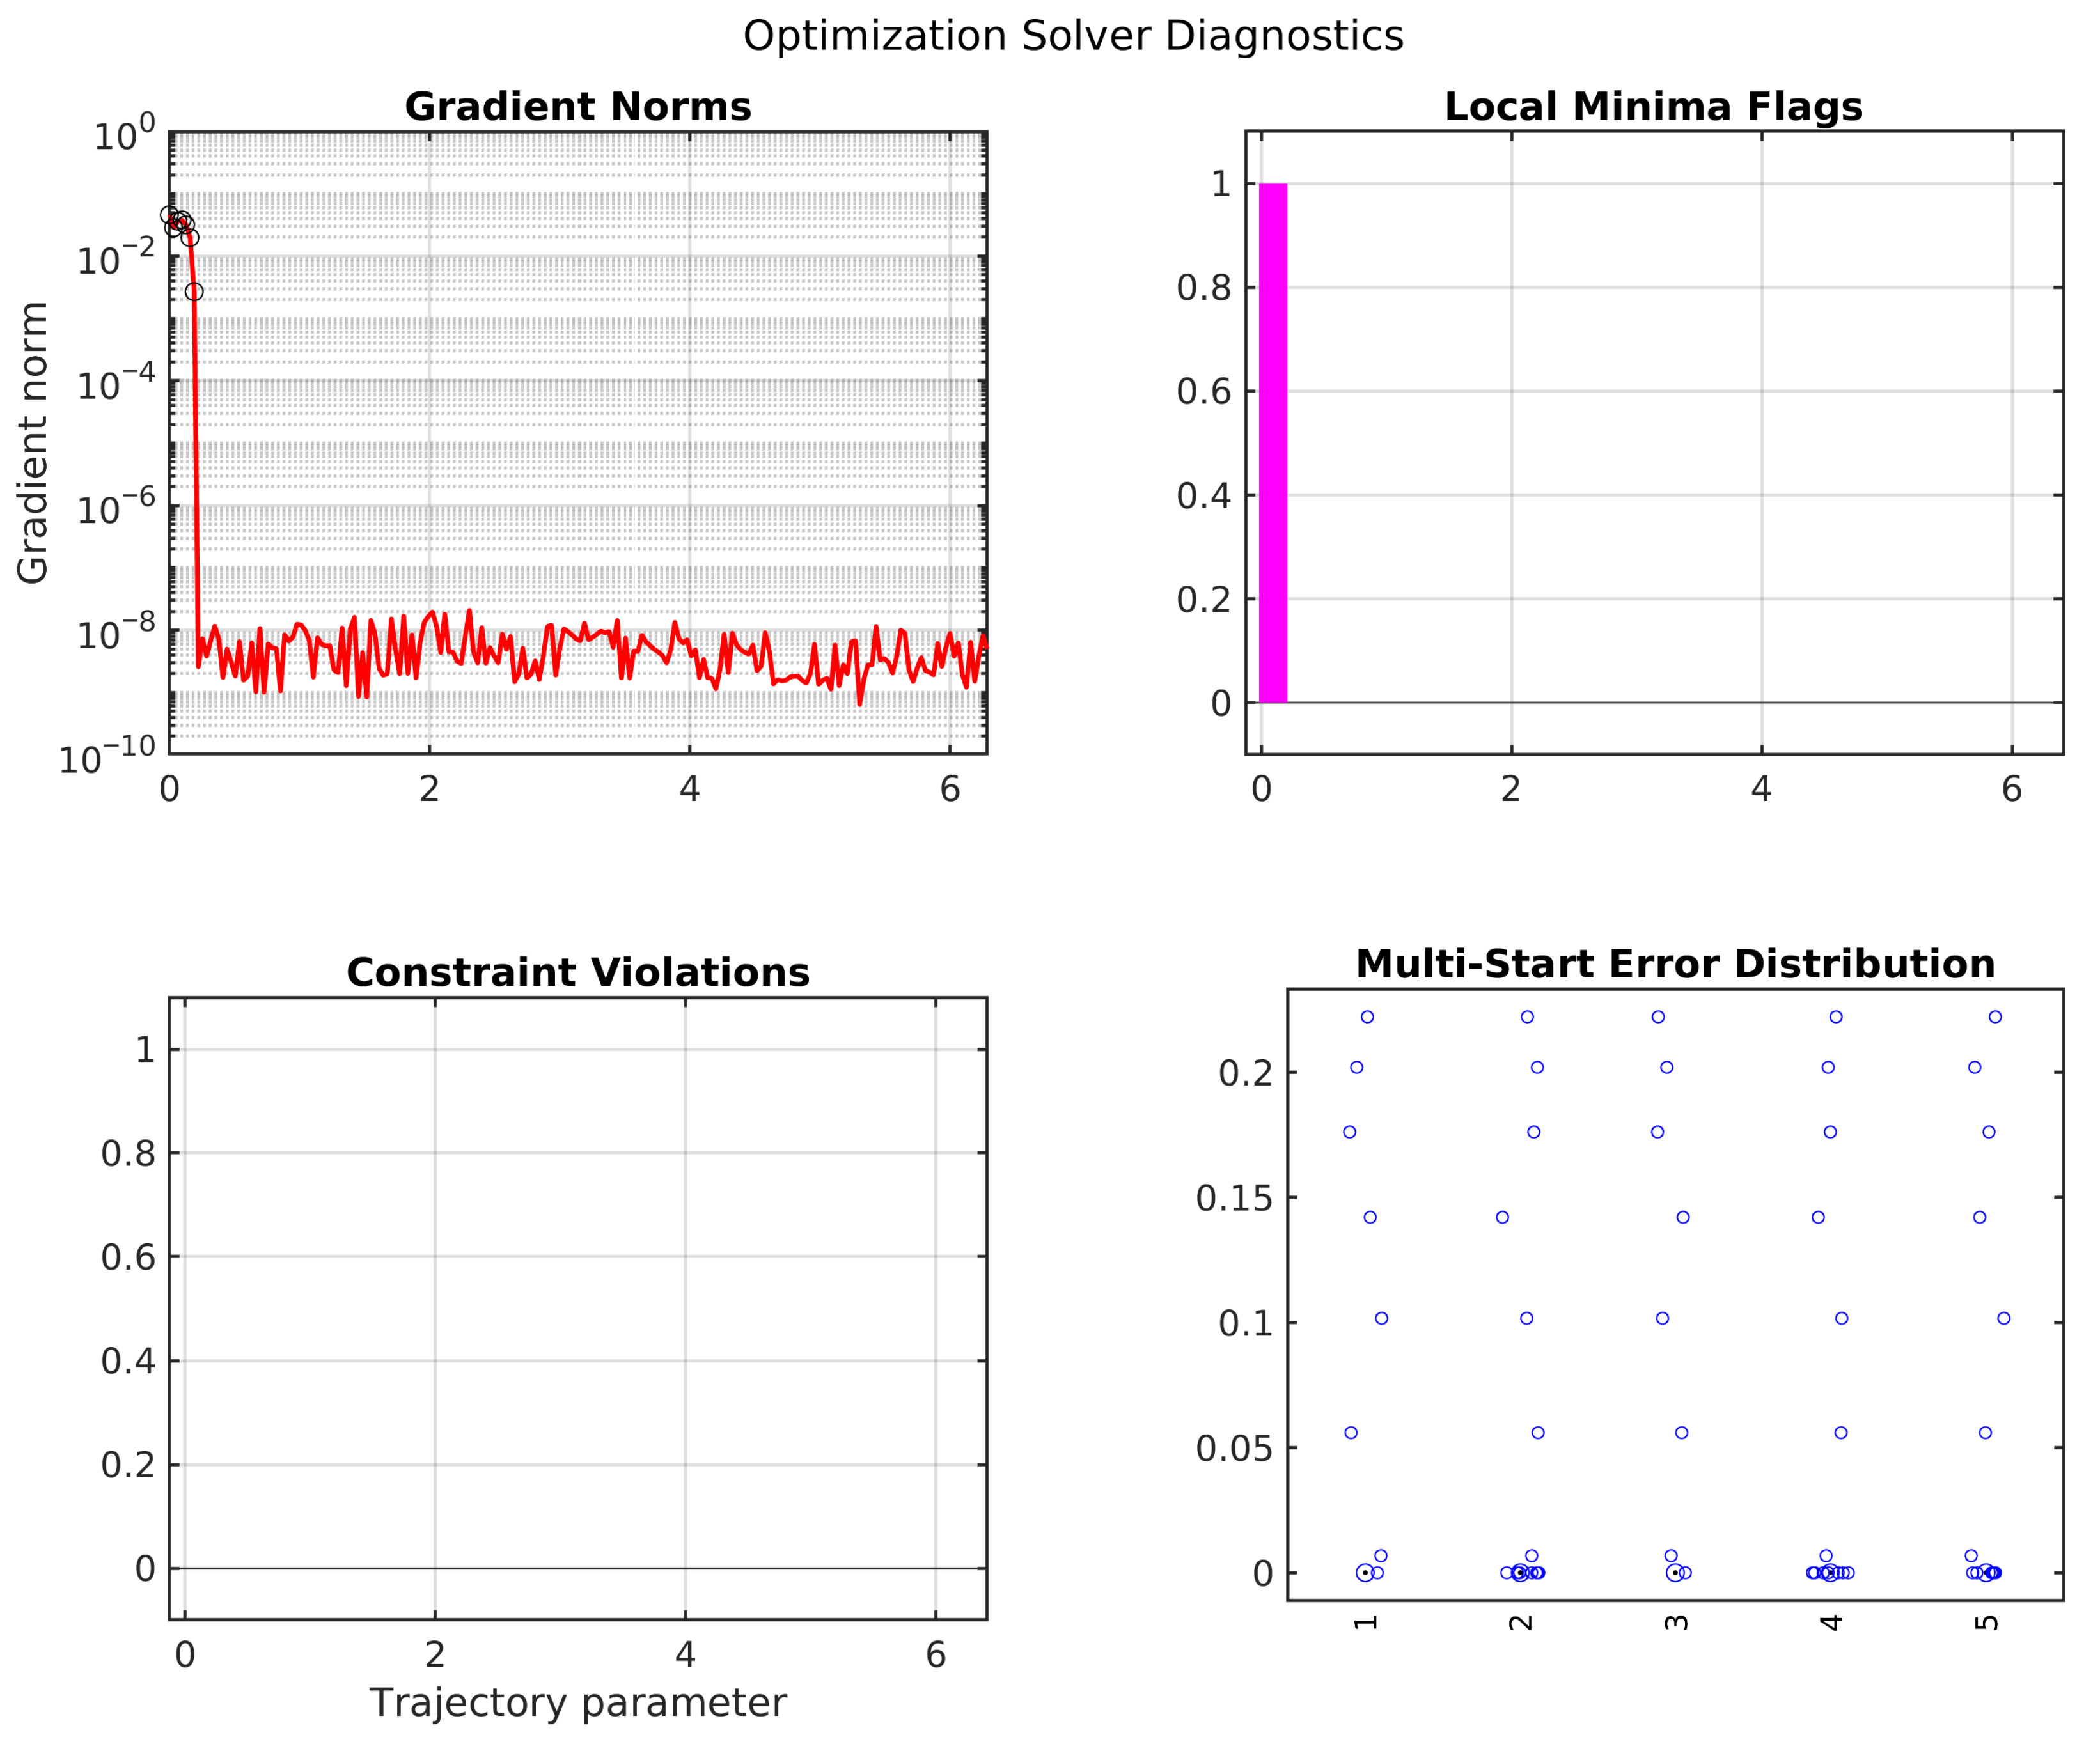Click the 0.8 tick label in Constraint Violations
2100x1744 pixels.
128,1154
